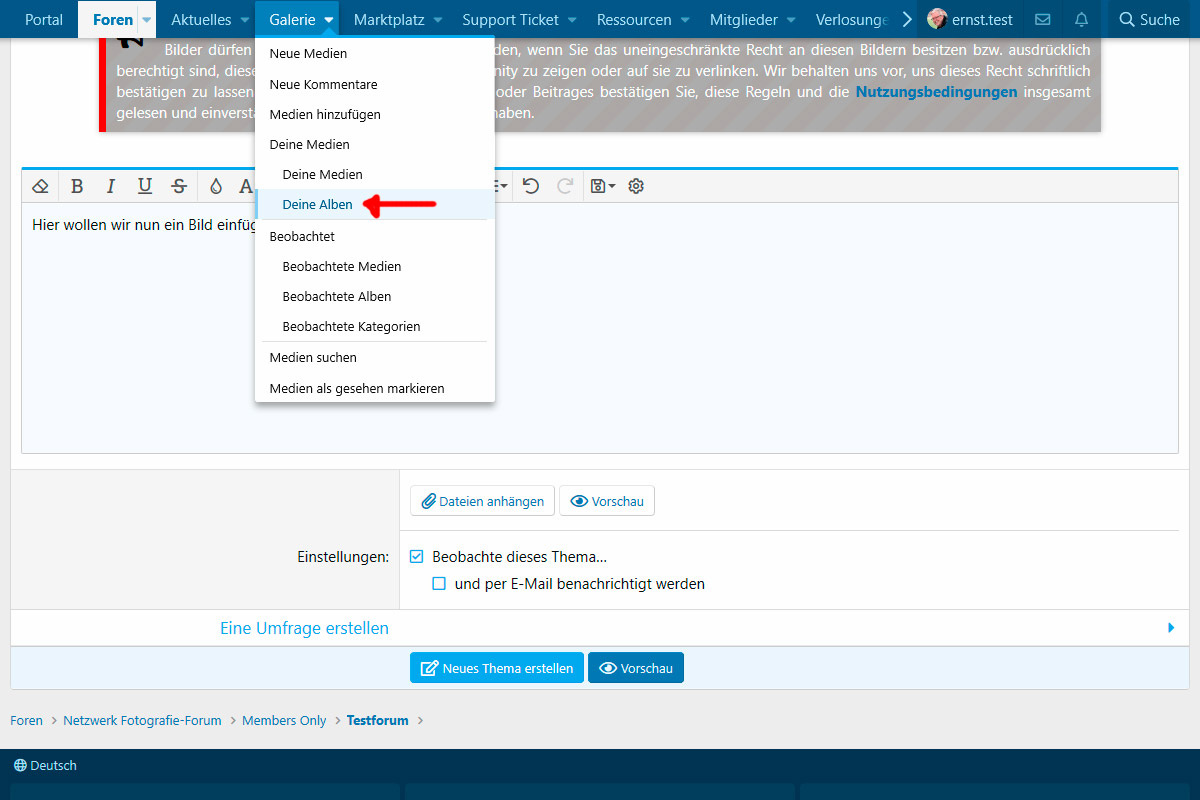Open the Suche search button
This screenshot has width=1200, height=800.
1150,19
